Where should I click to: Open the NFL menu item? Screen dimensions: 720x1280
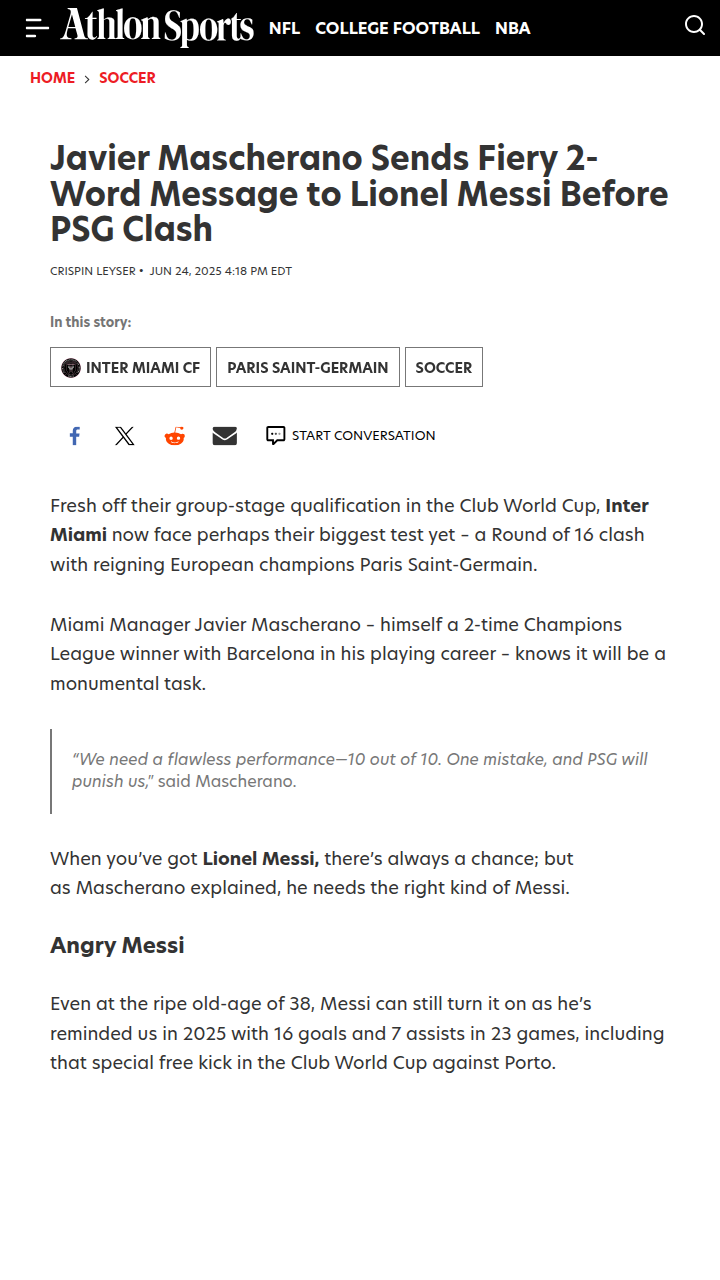284,28
